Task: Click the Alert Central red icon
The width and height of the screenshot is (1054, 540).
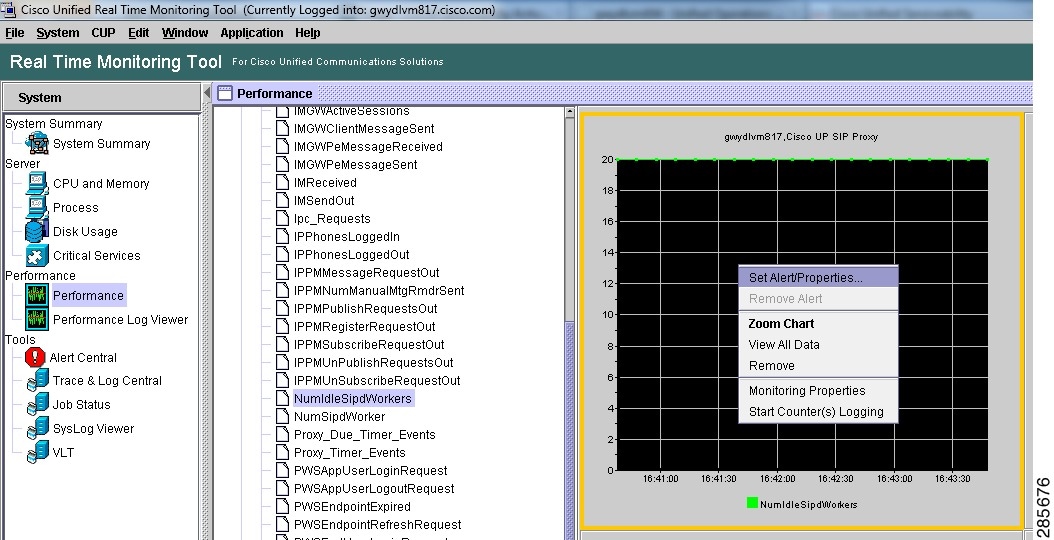Action: pyautogui.click(x=35, y=357)
